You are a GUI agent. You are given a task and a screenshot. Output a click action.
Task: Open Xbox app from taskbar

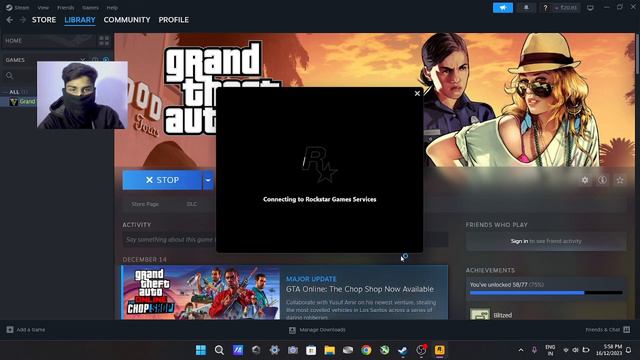[384, 350]
